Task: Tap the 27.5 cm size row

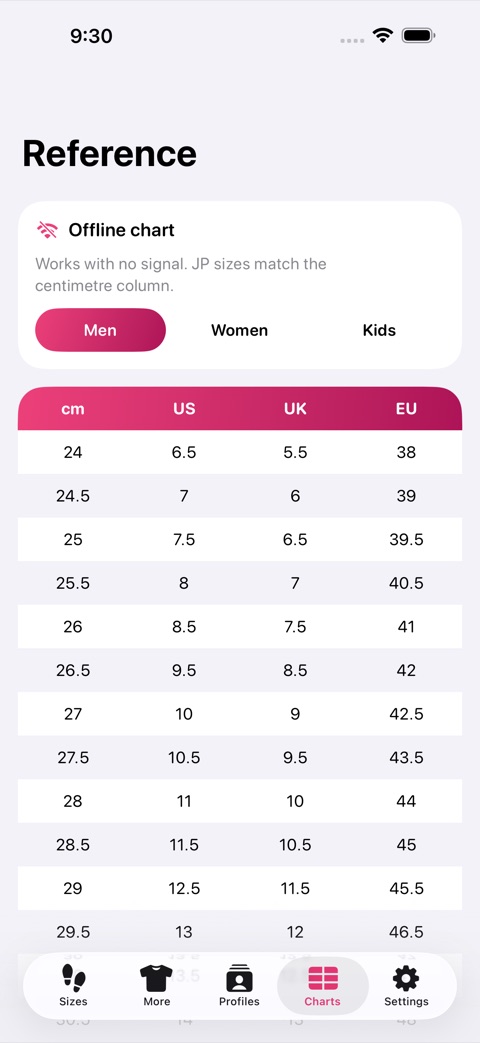Action: 240,758
